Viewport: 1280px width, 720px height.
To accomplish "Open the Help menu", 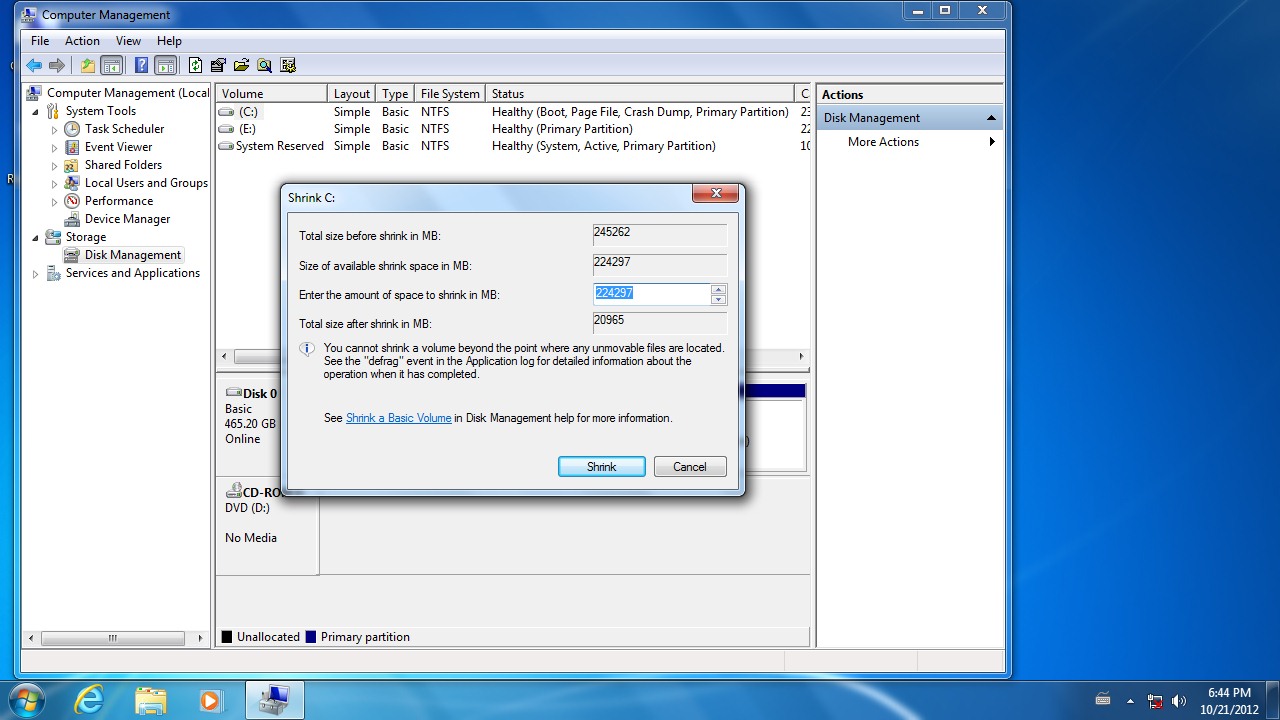I will coord(169,41).
